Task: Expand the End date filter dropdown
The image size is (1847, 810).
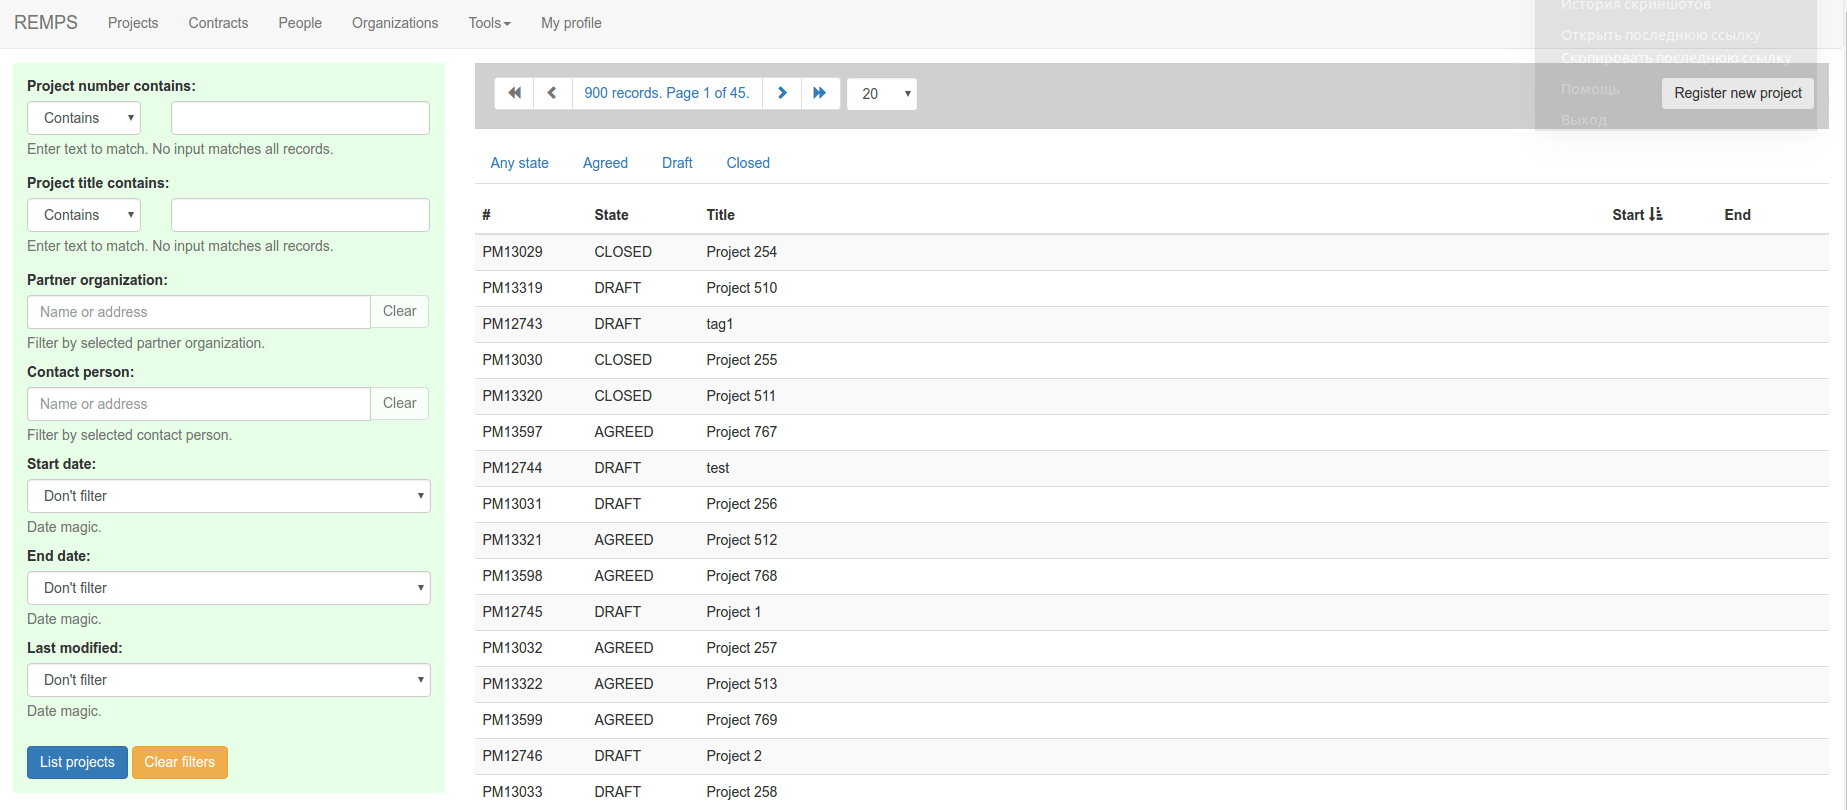Action: tap(229, 588)
